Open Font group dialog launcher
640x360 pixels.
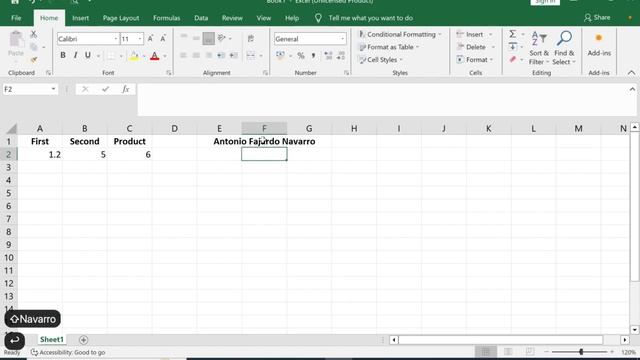pyautogui.click(x=169, y=73)
